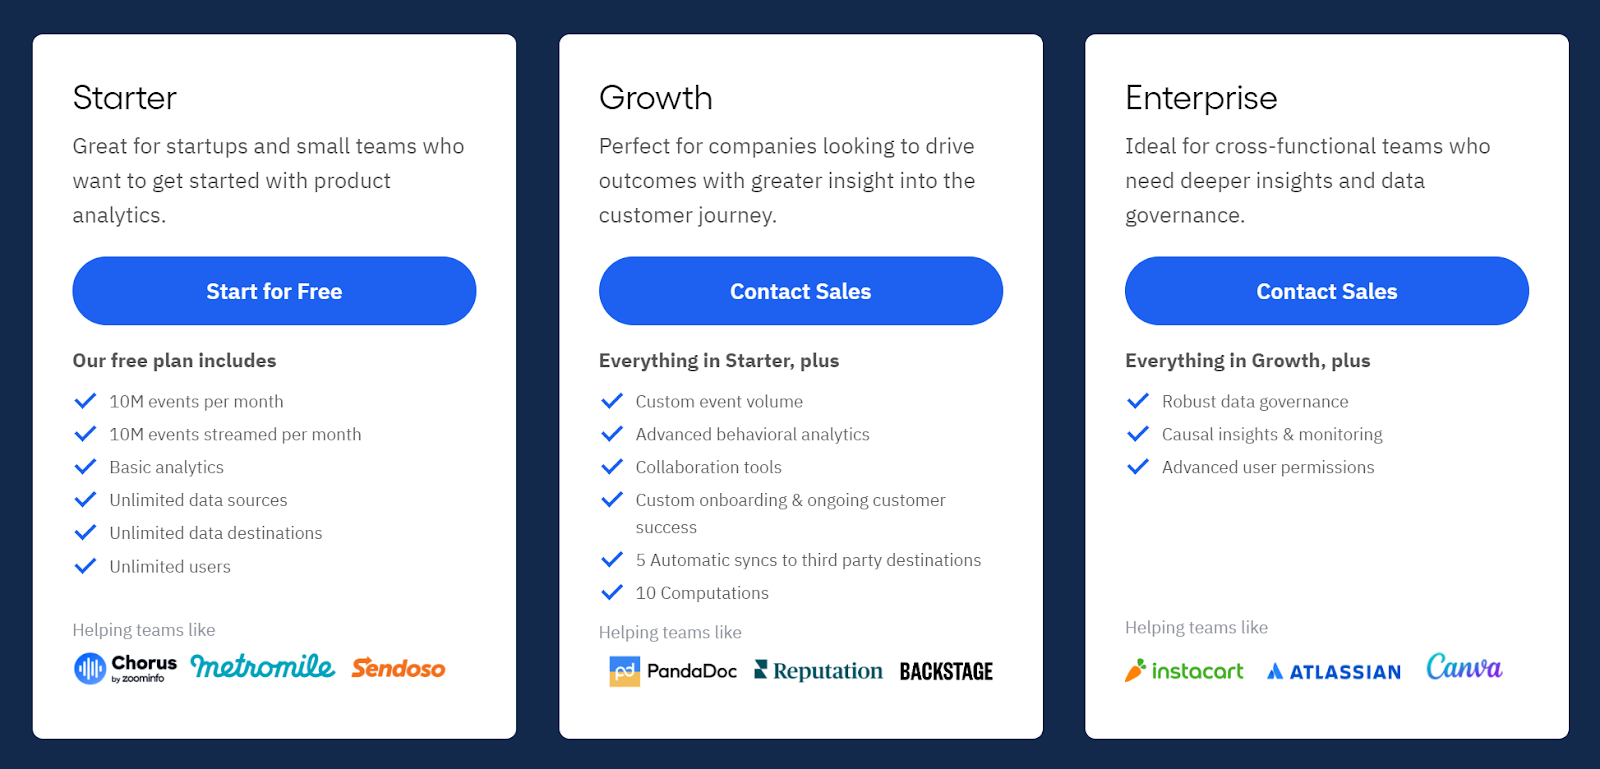Screen dimensions: 1600x769
Task: Click the Start for Free button
Action: (x=274, y=291)
